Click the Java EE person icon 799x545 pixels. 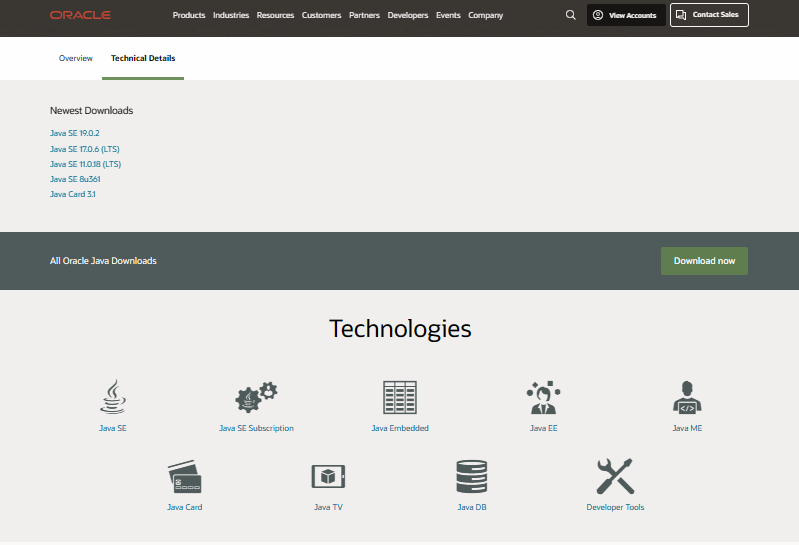tap(544, 397)
